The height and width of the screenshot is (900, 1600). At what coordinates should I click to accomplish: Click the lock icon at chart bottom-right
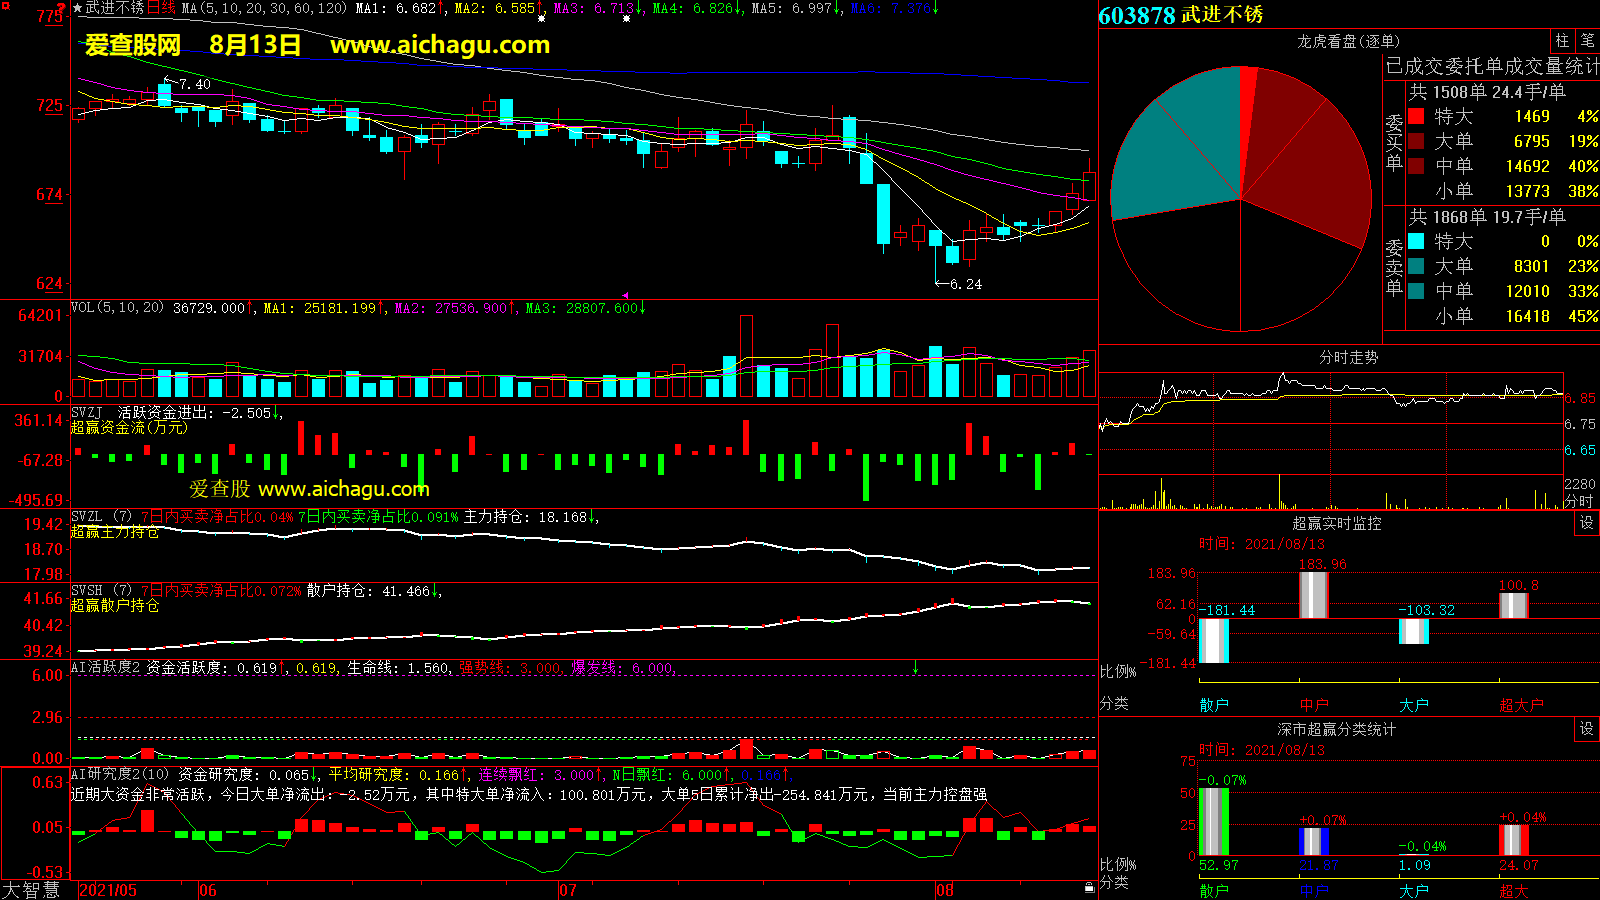coord(1089,887)
